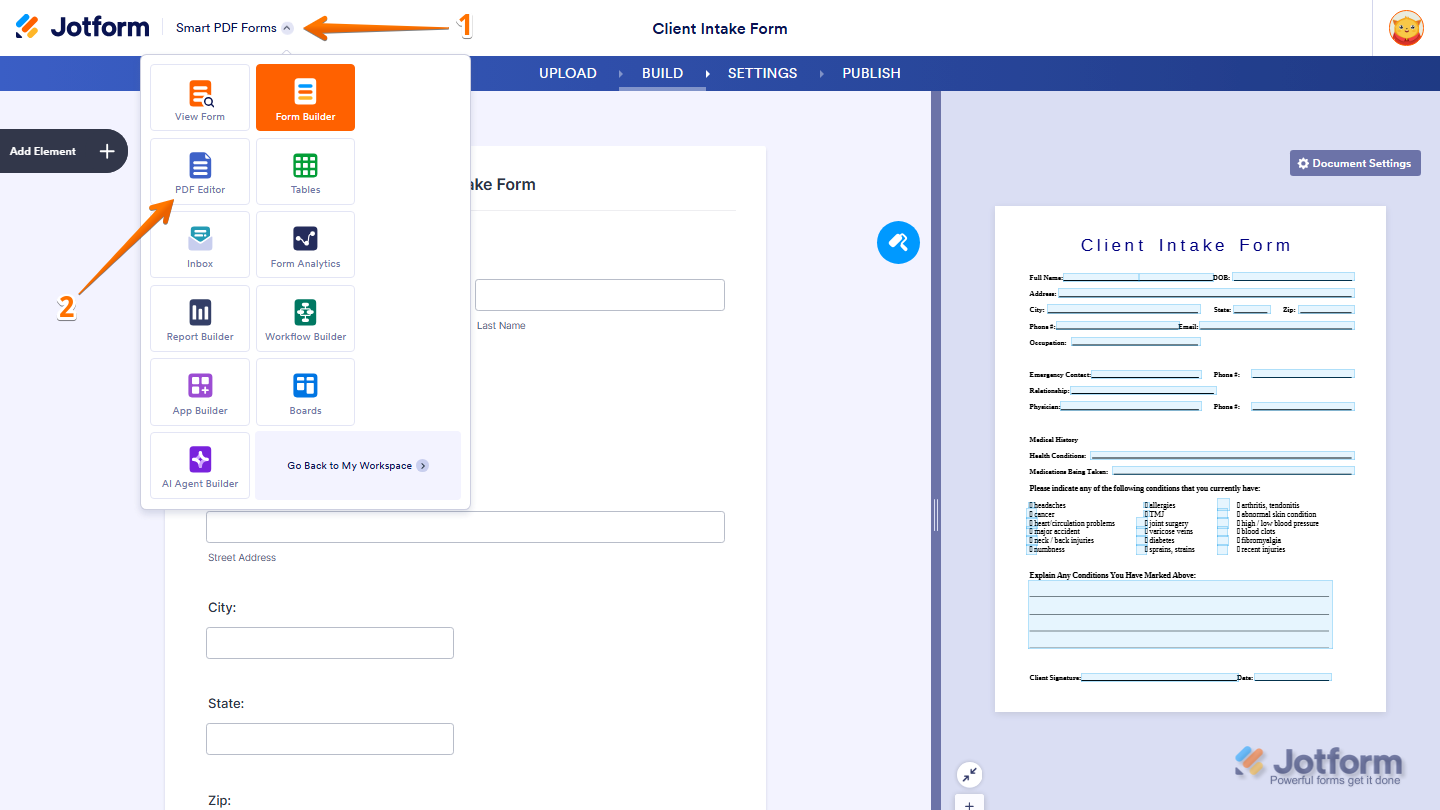Click Go Back to My Workspace

tap(358, 466)
